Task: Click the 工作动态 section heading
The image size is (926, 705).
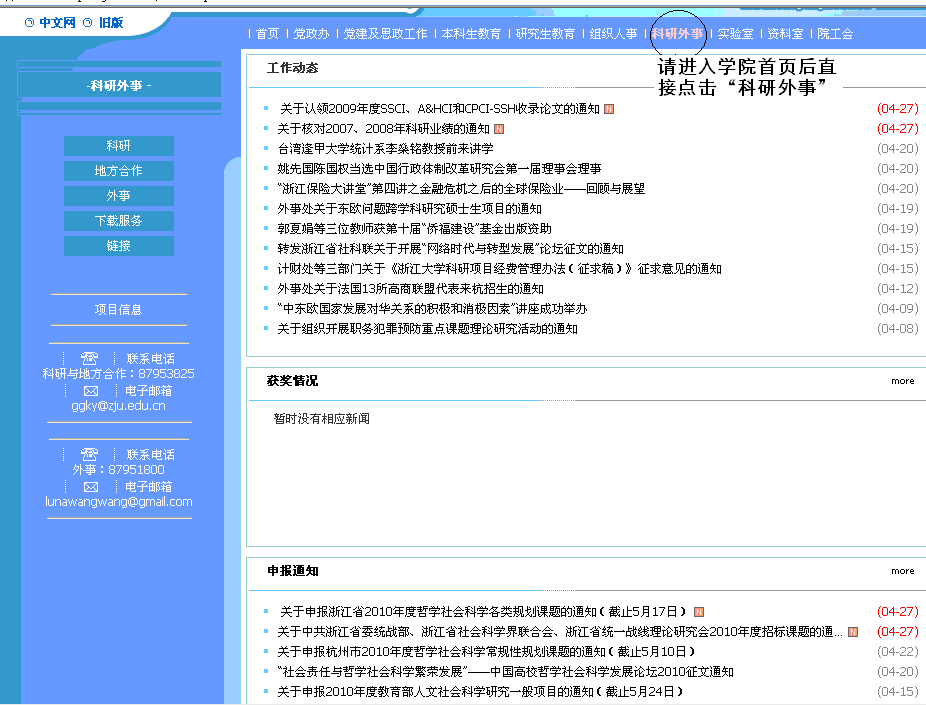Action: pos(292,68)
